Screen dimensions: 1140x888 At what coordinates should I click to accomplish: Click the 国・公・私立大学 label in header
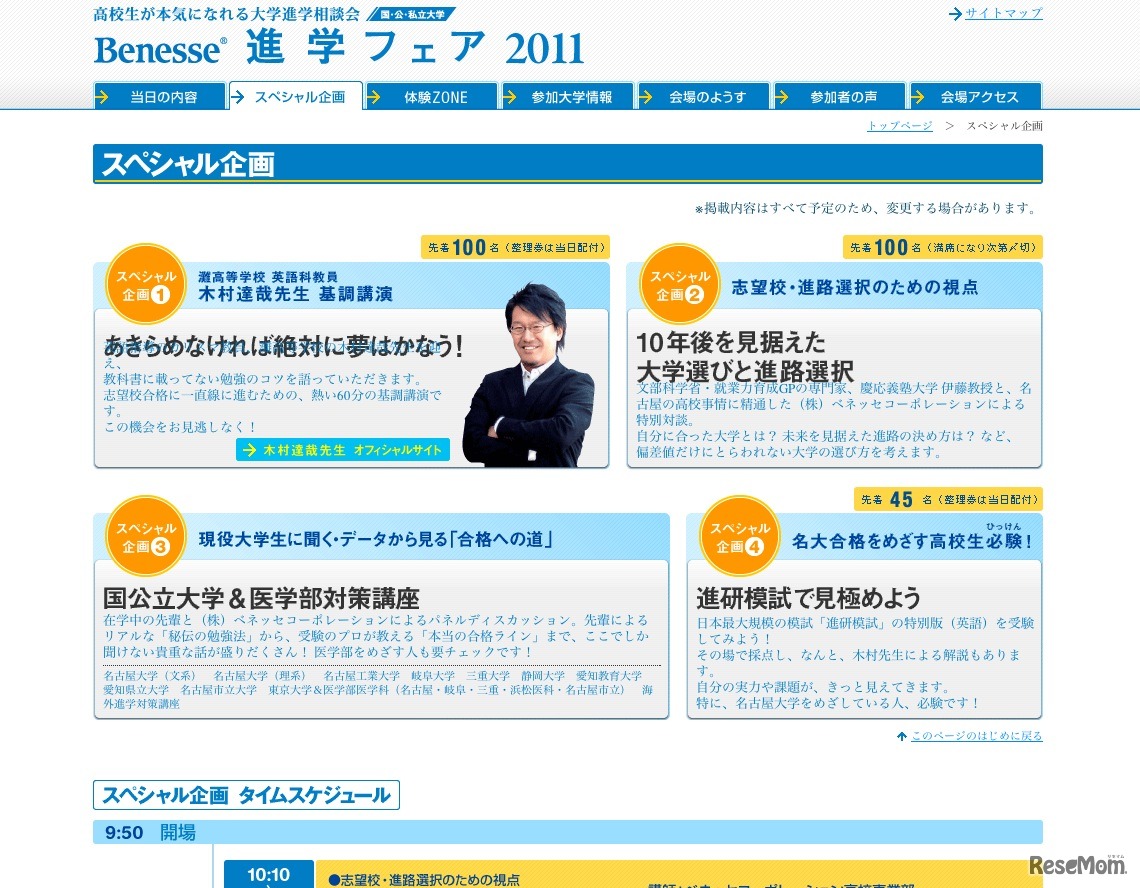412,14
